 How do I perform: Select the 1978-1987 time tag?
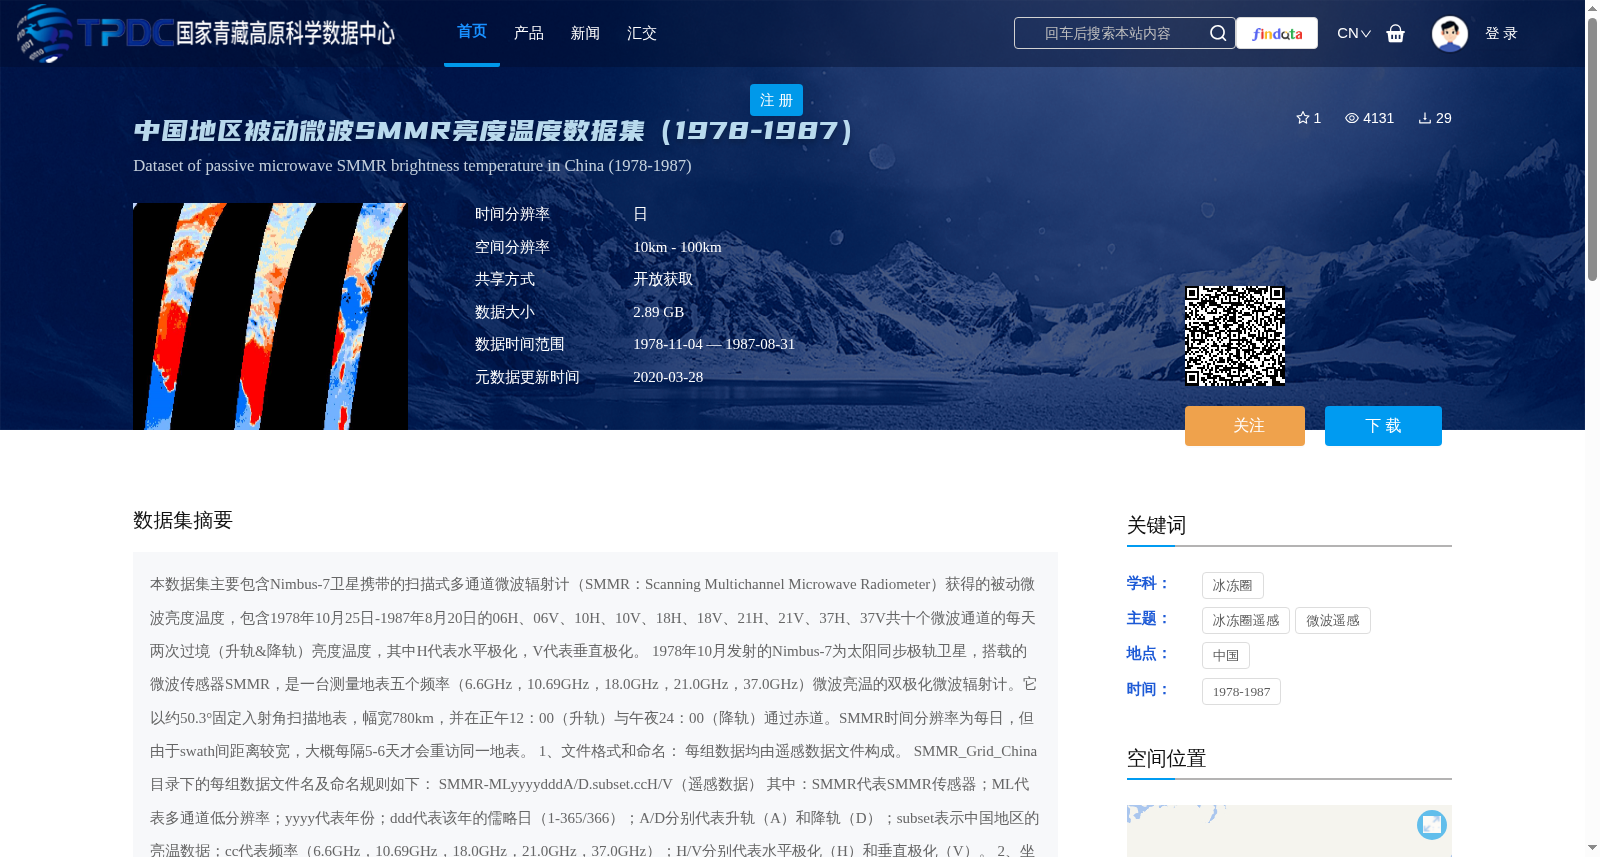click(1241, 691)
